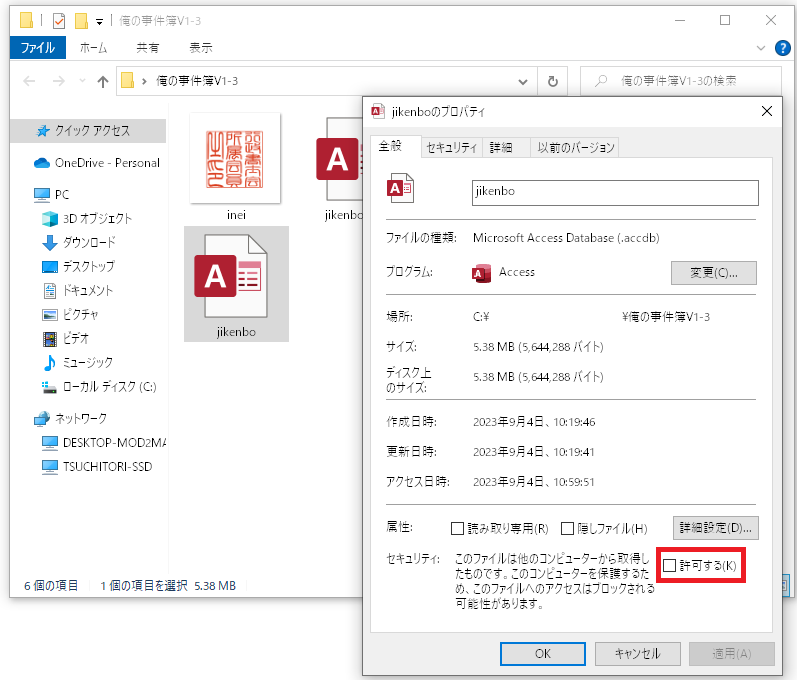Open the ファイル menu in ribbon

pos(38,47)
